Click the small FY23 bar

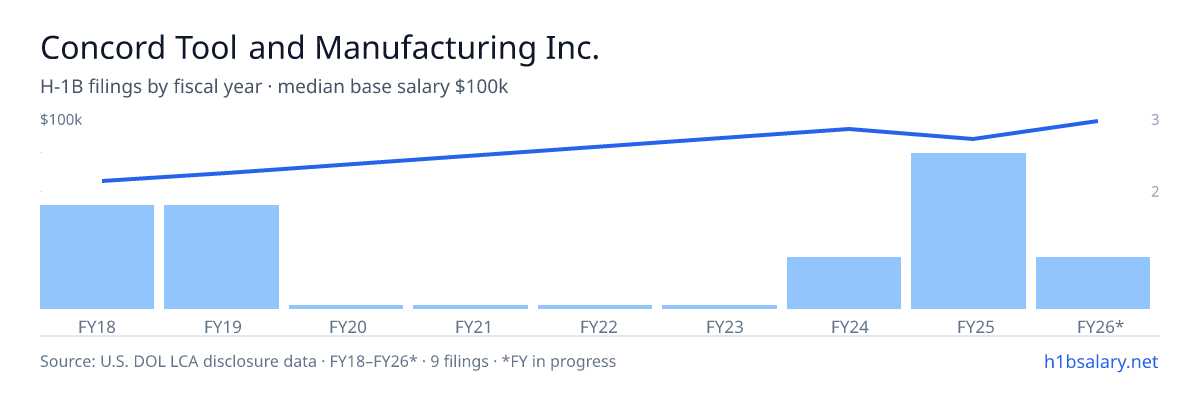(x=719, y=307)
